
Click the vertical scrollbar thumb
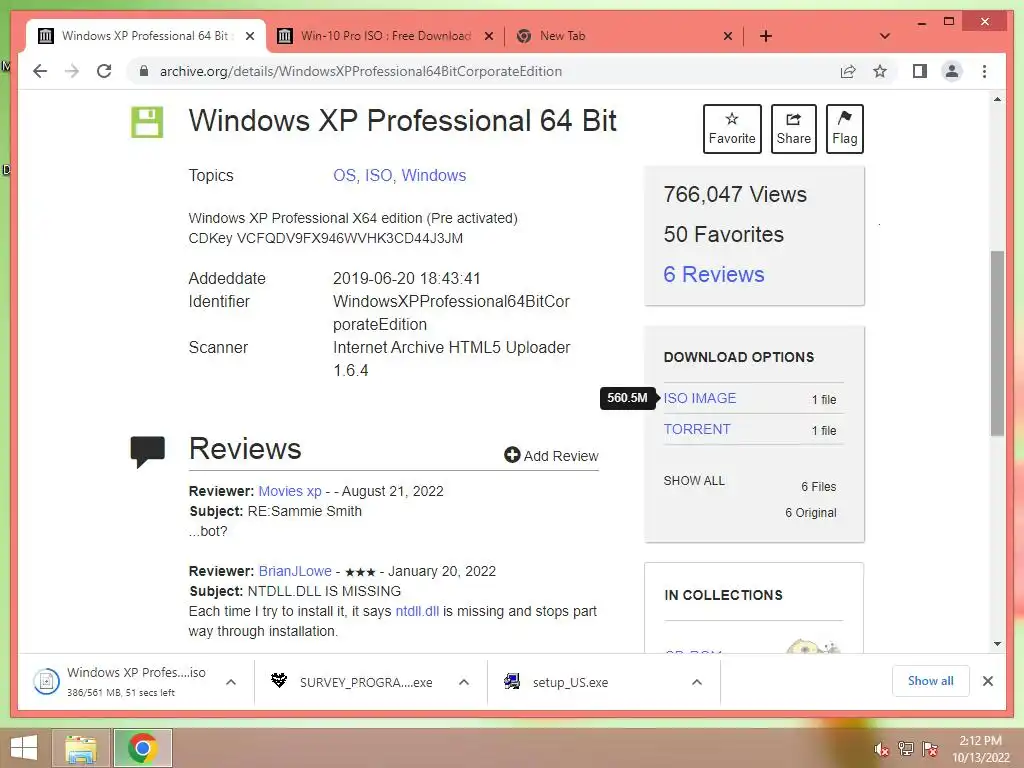coord(997,343)
